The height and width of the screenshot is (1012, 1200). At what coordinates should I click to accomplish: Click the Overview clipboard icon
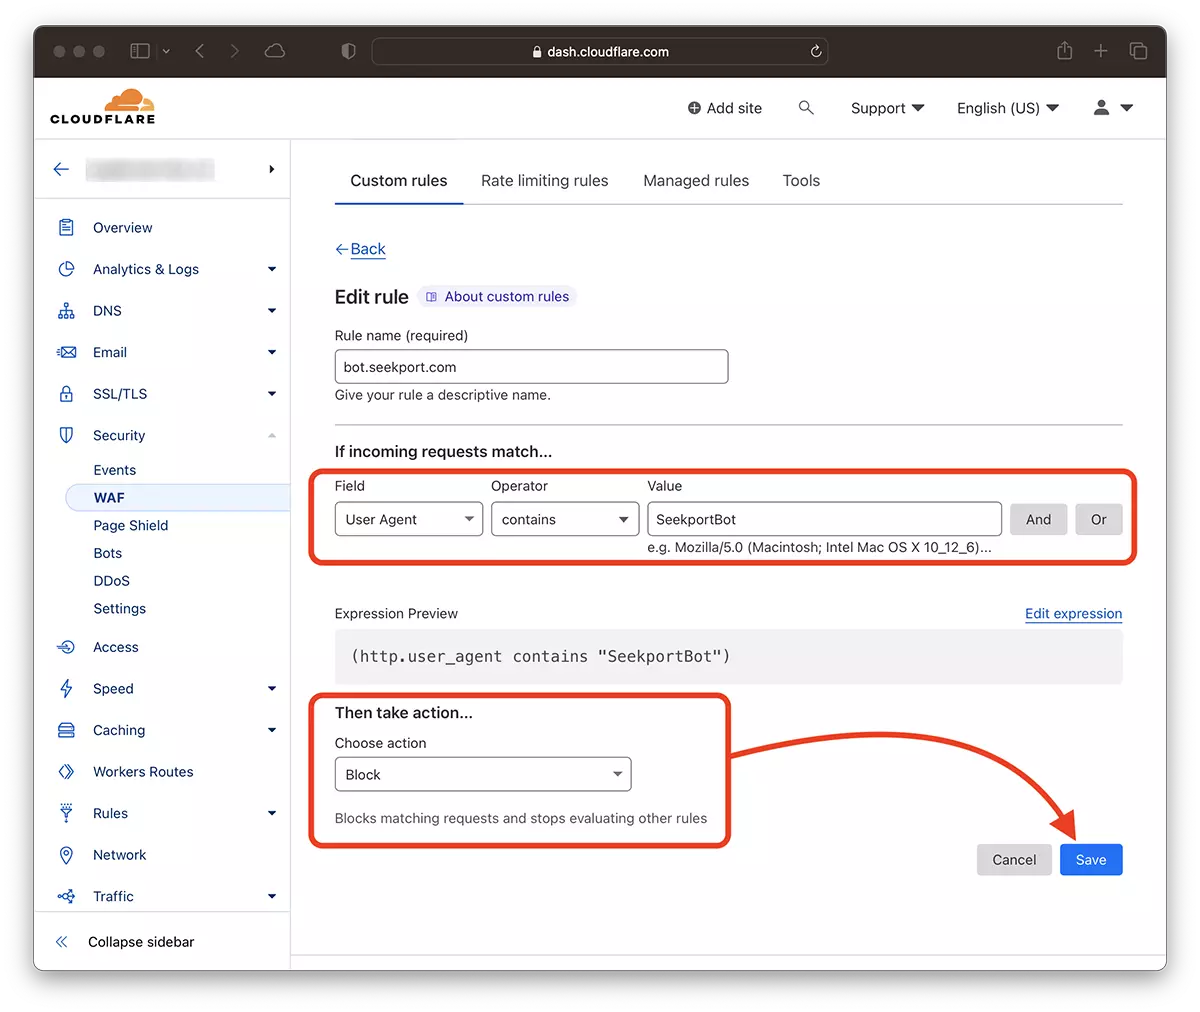(x=66, y=227)
